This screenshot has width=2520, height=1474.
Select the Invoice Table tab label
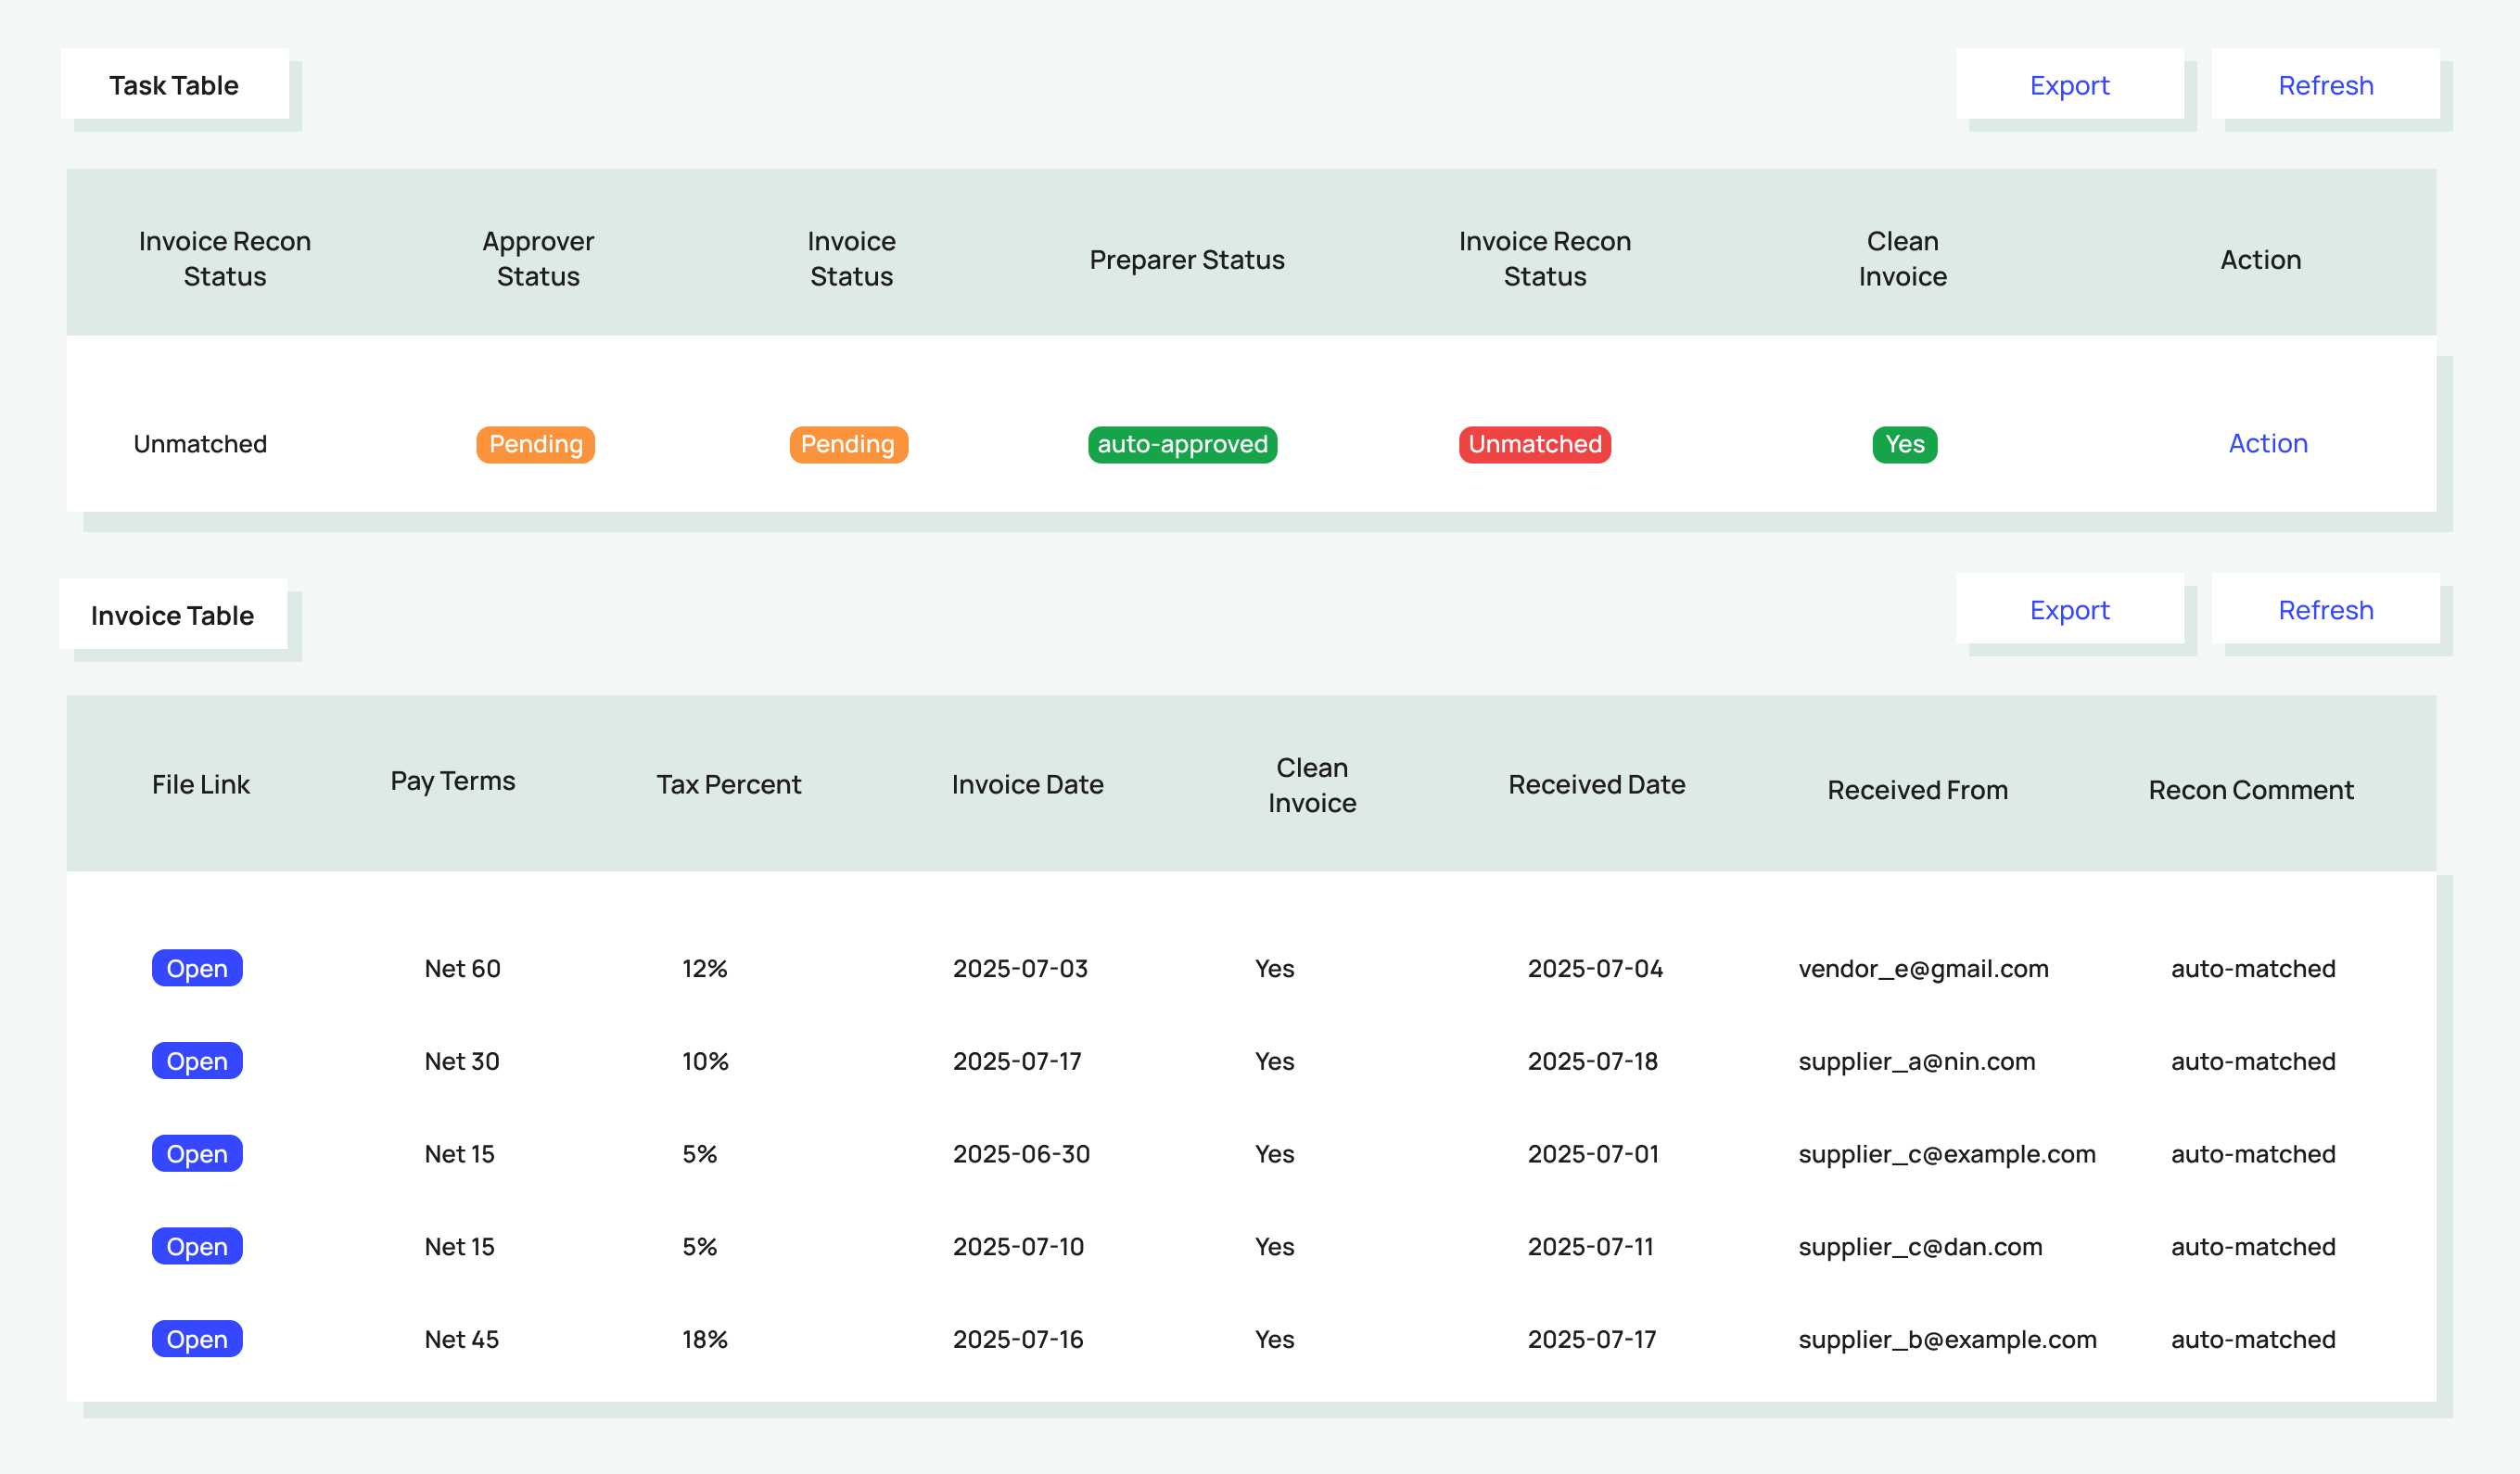[172, 615]
